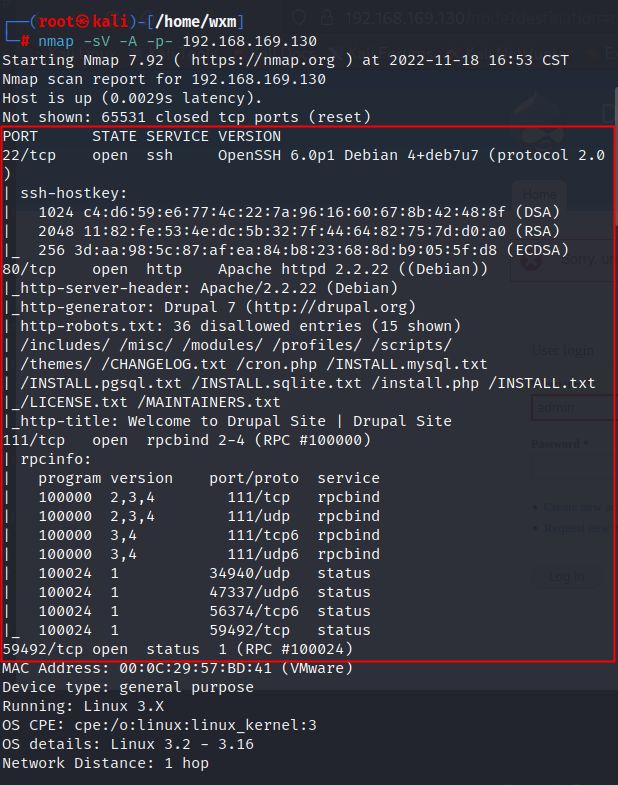Click the Log in button

click(x=566, y=577)
